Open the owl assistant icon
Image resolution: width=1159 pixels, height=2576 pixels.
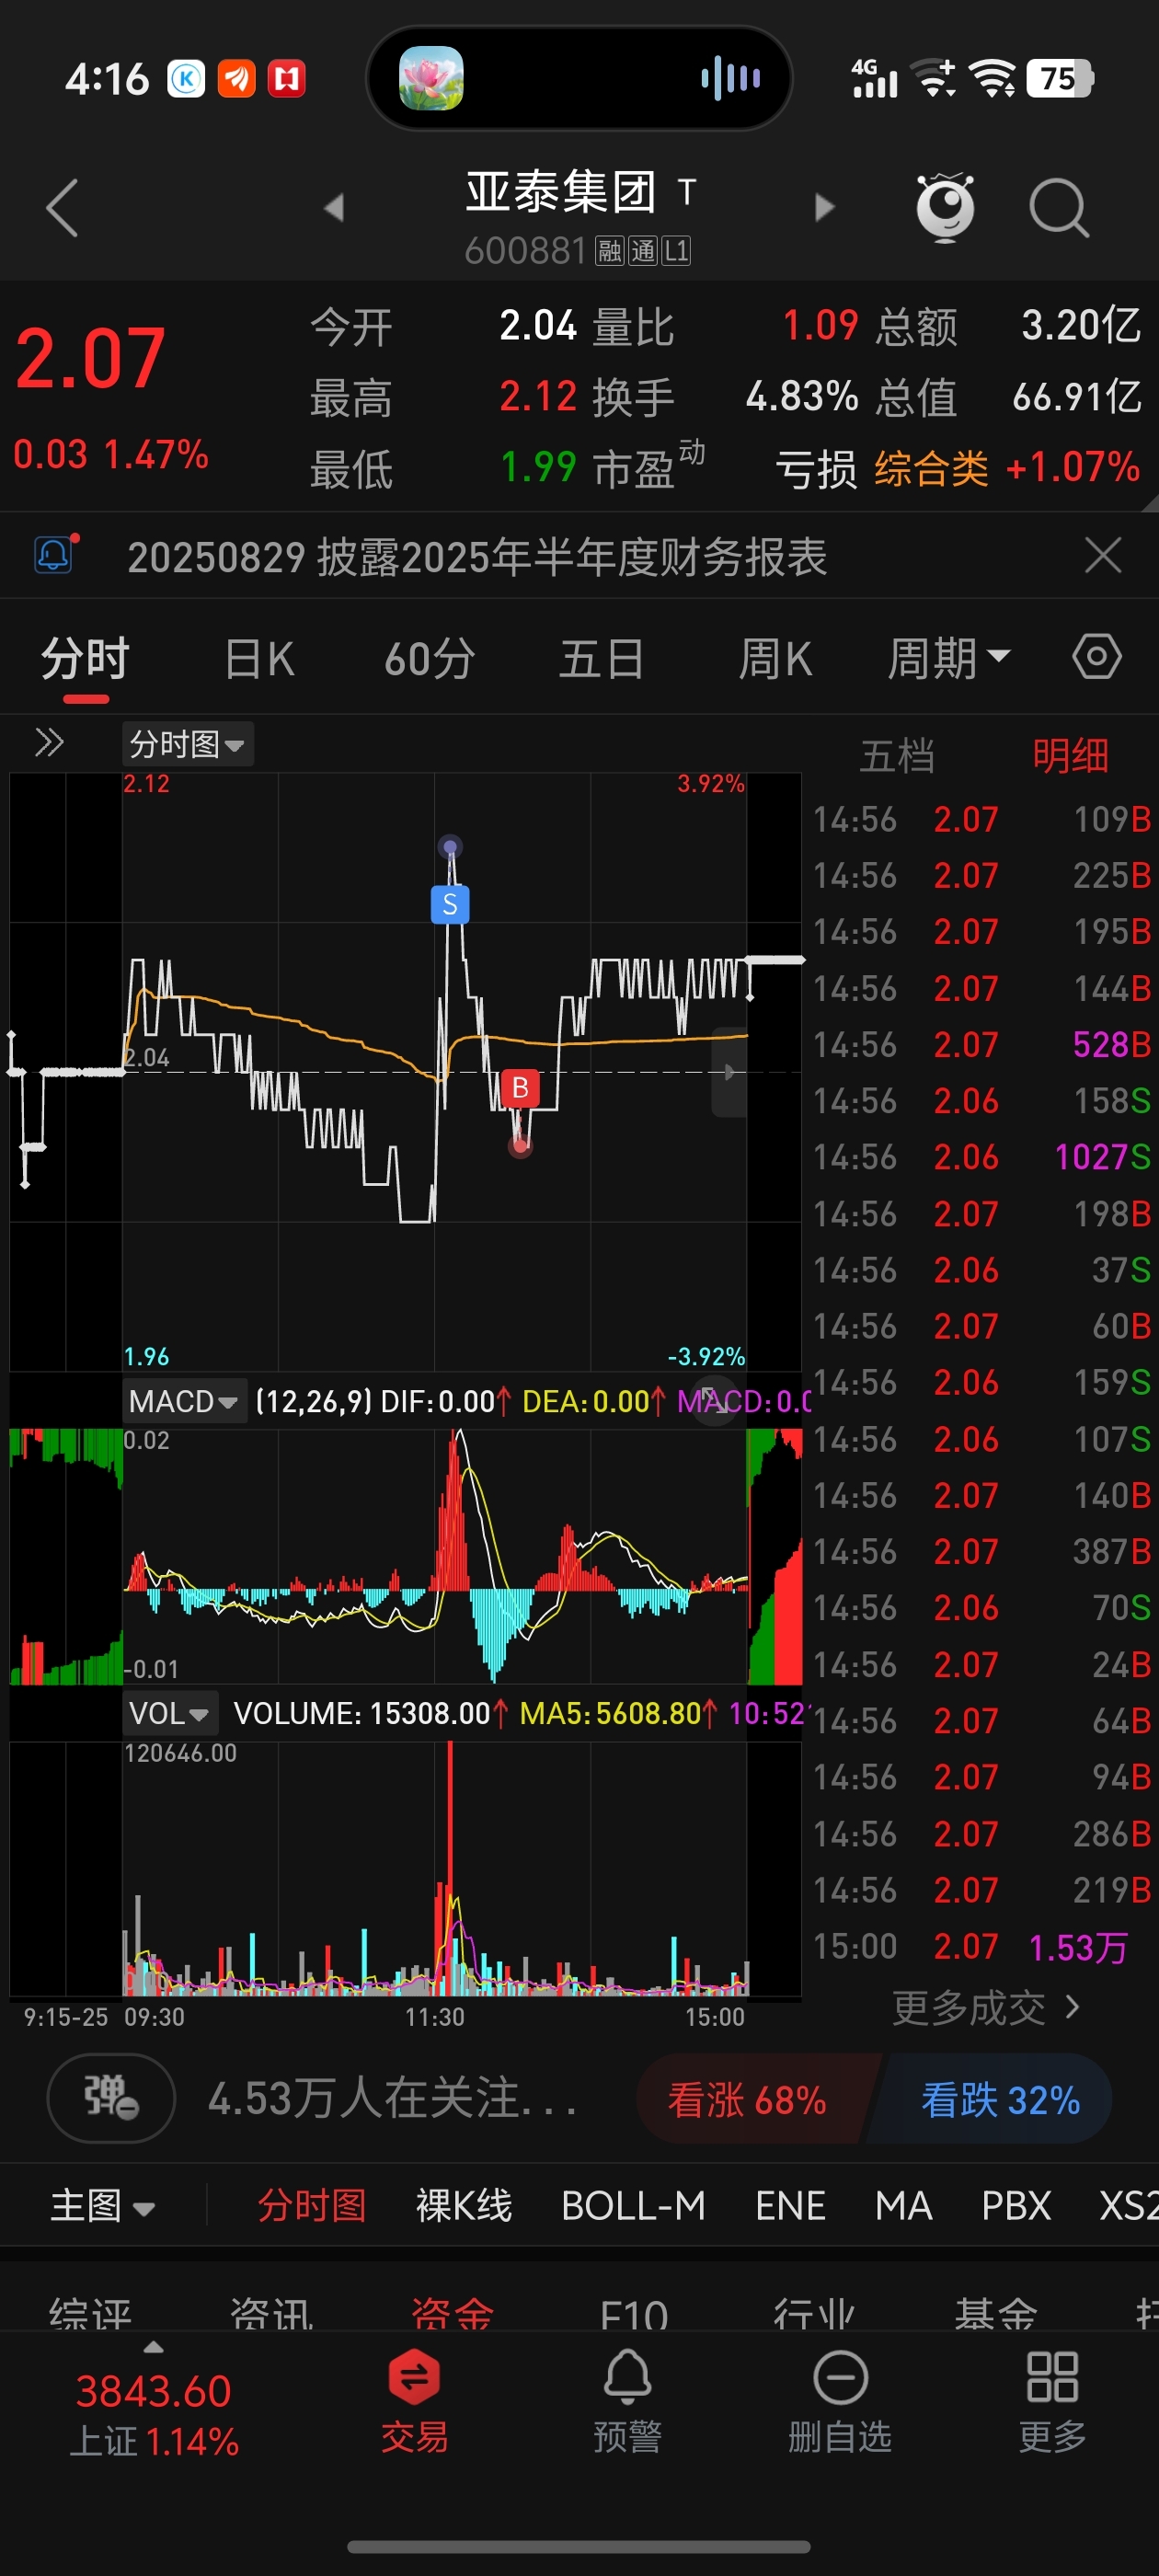click(944, 207)
